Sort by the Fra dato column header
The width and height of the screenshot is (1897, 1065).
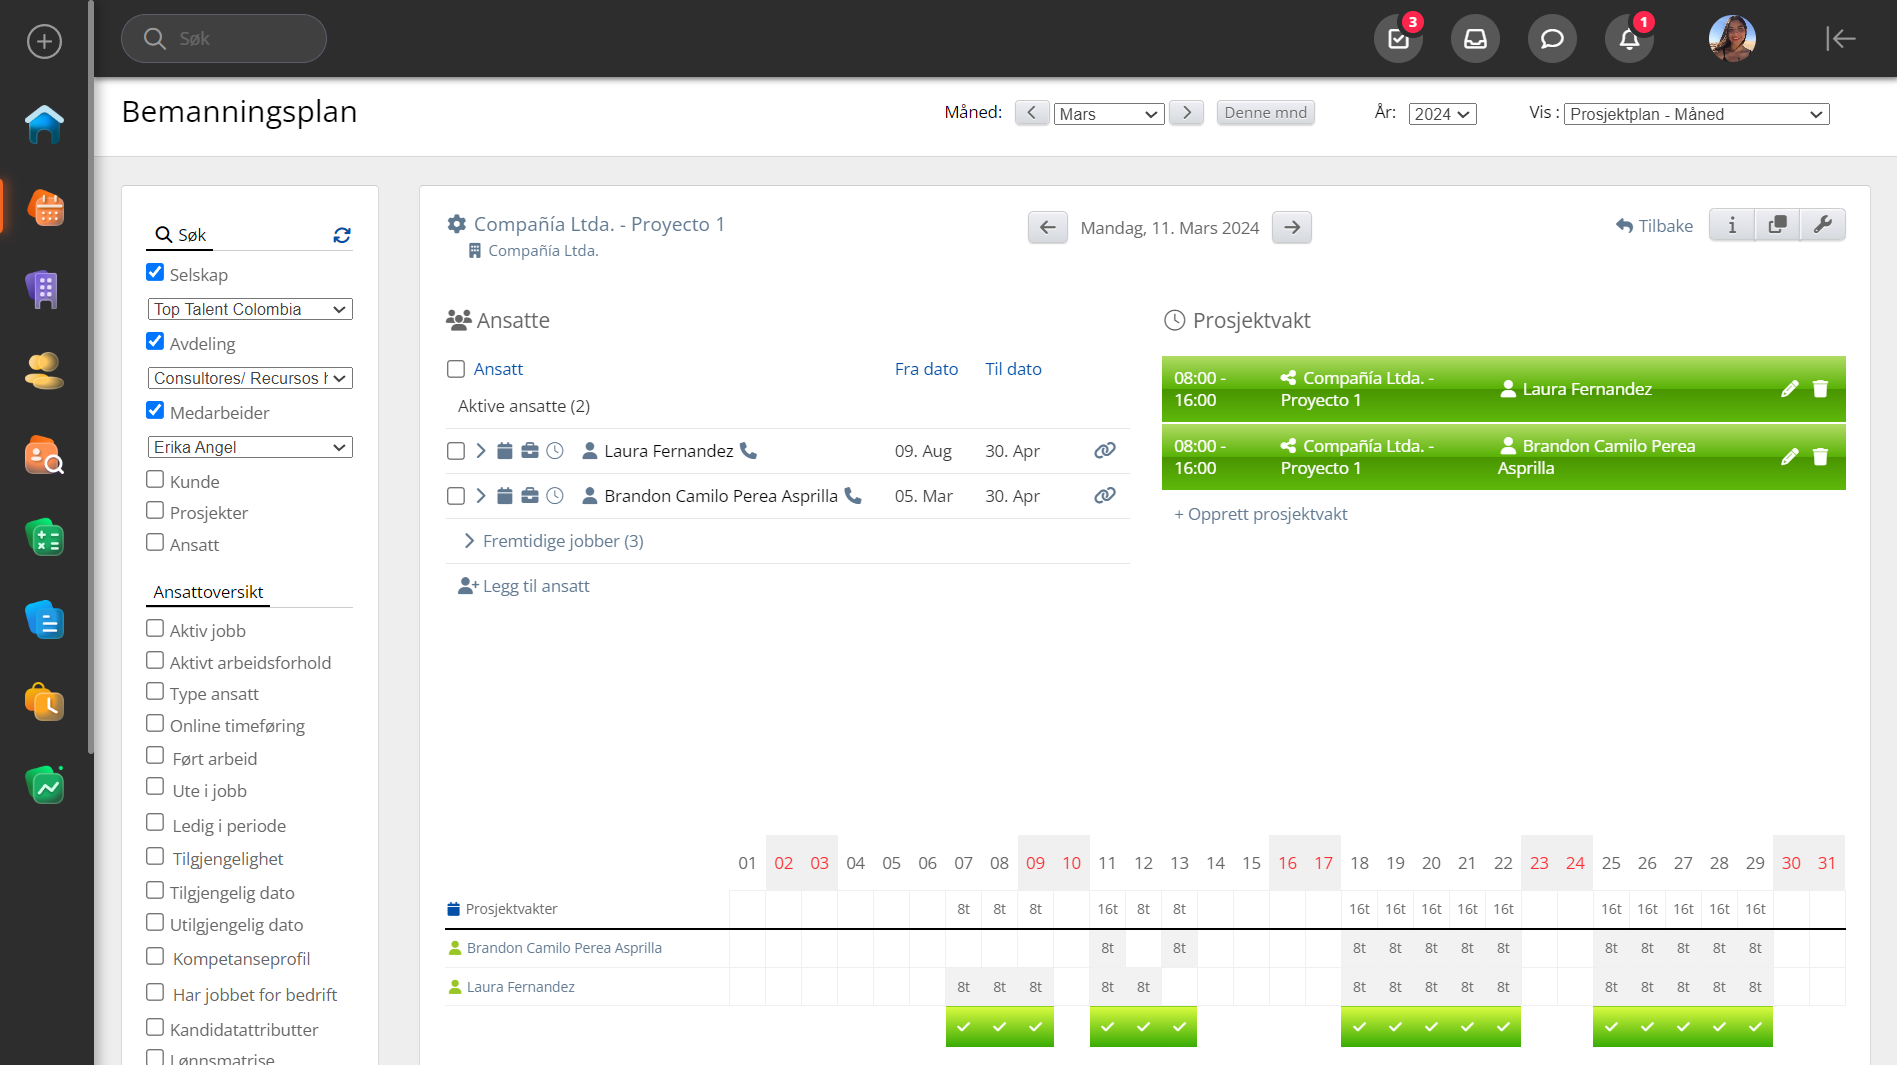click(x=925, y=369)
